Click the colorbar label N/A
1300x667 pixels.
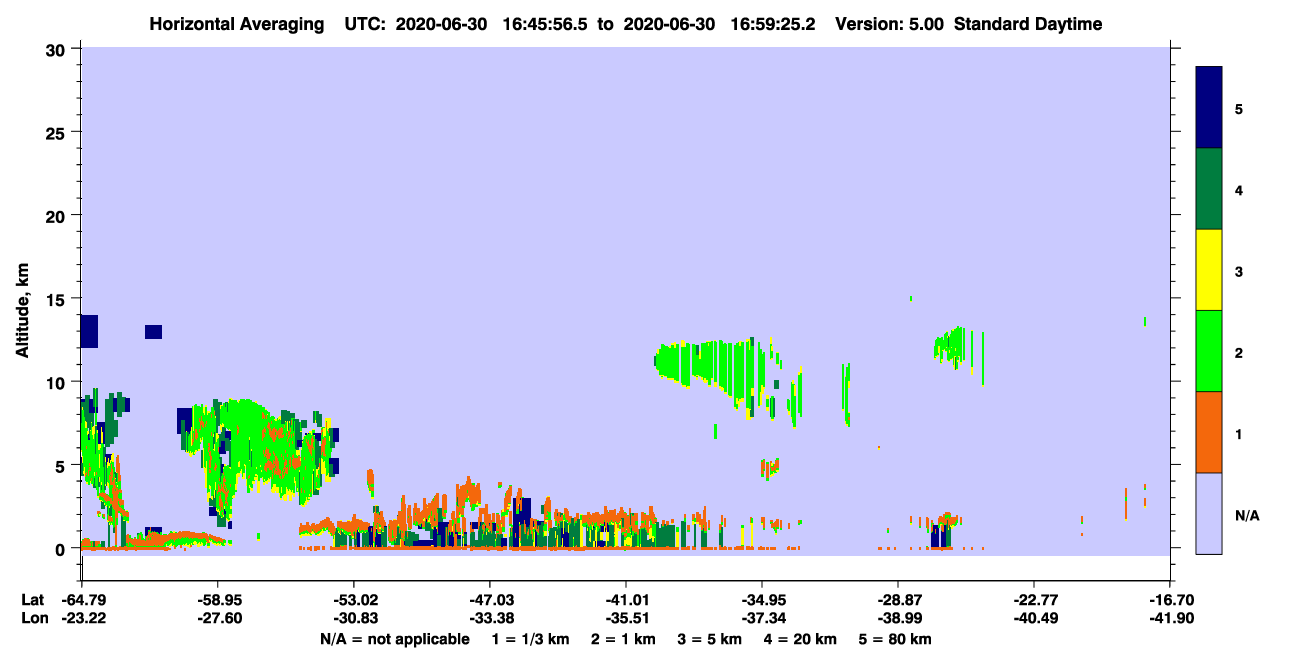click(1247, 515)
